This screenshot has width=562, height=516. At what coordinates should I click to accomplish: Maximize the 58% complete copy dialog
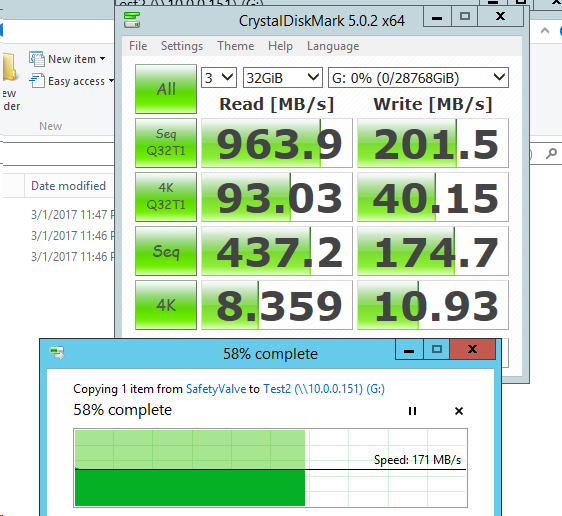click(x=437, y=349)
